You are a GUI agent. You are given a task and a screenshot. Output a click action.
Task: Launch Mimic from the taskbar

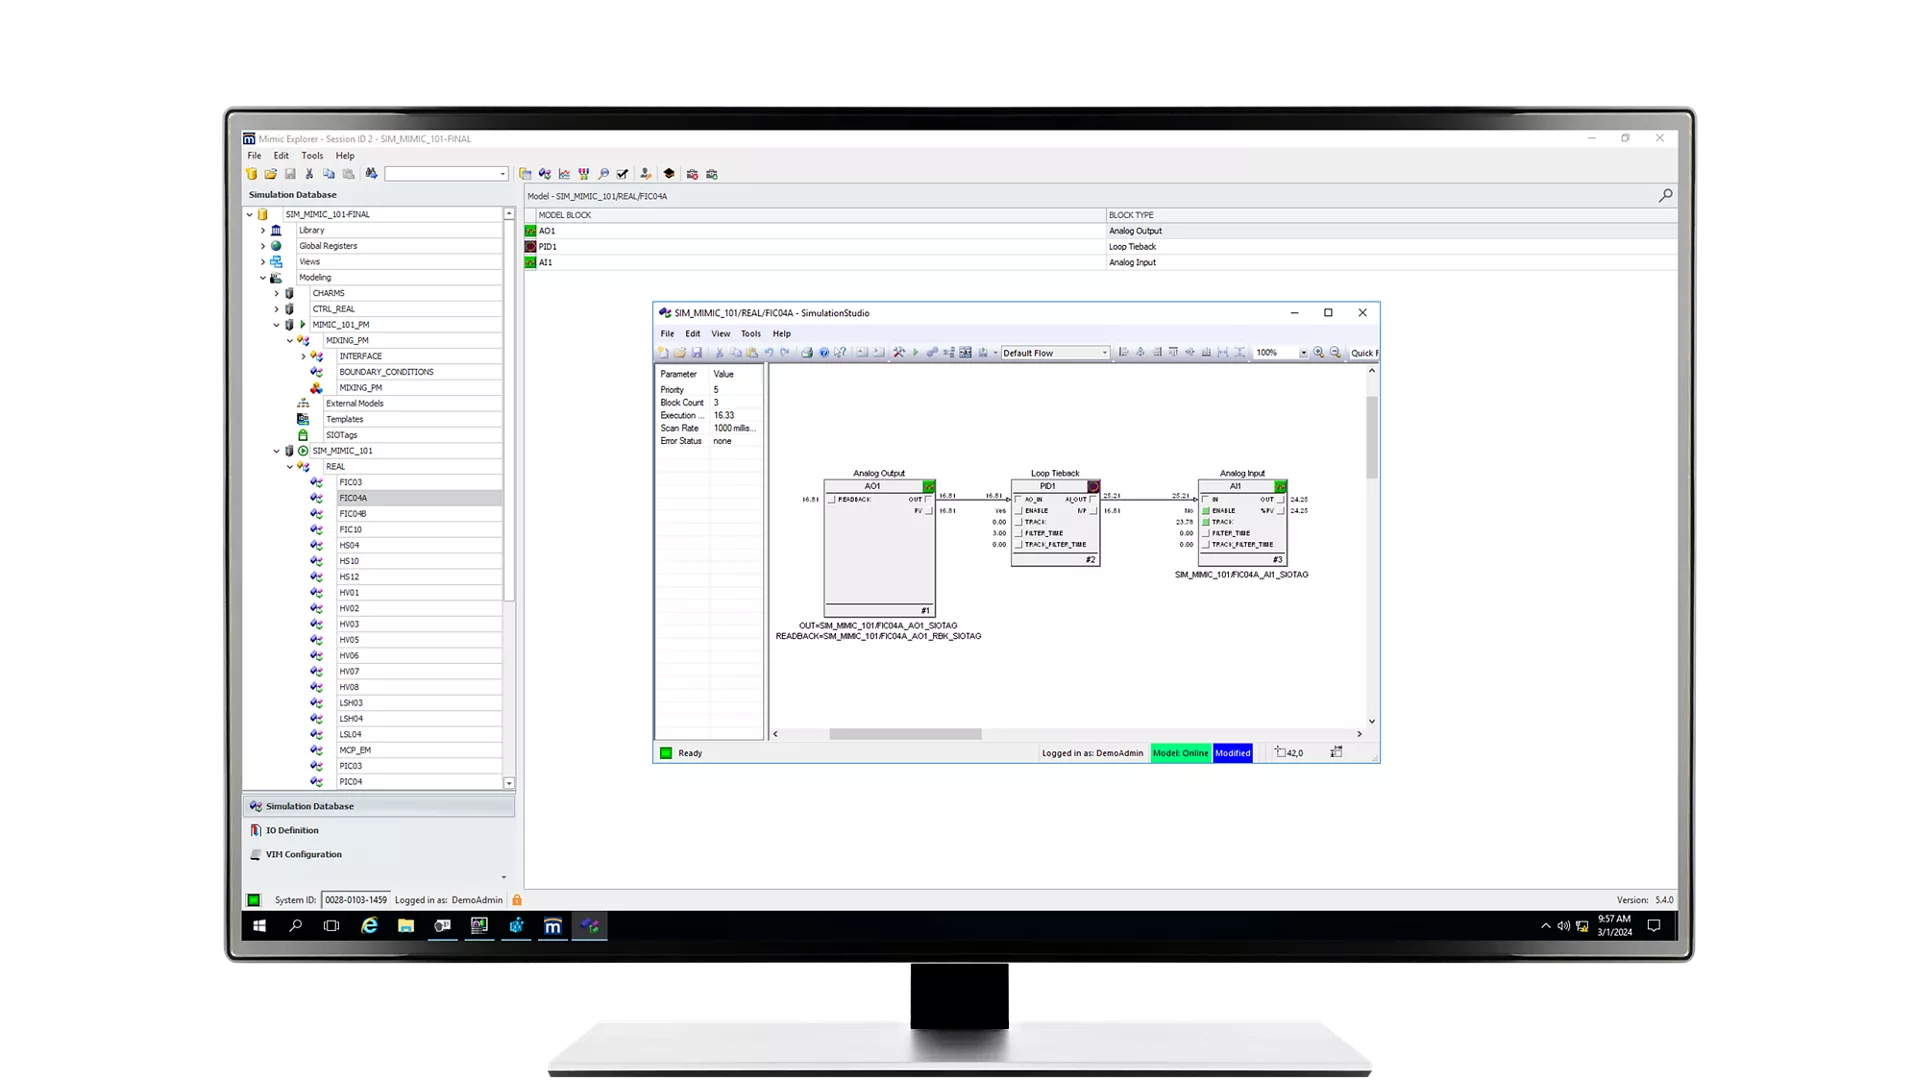click(x=552, y=926)
